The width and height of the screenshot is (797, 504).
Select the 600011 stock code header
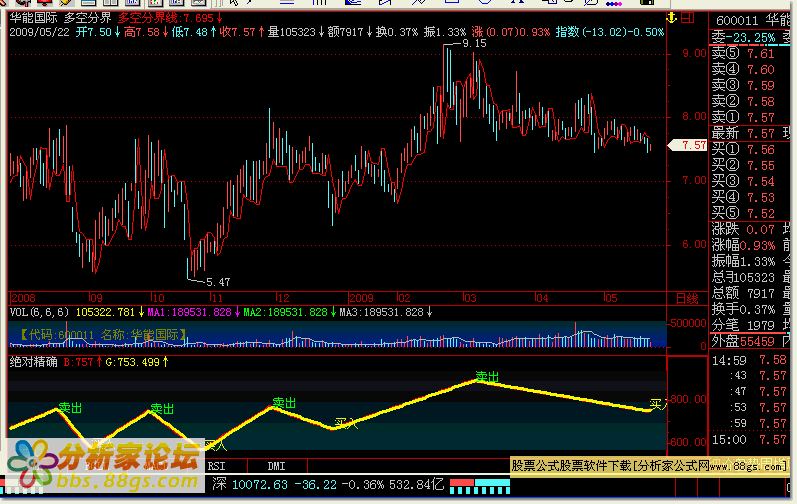pos(737,21)
